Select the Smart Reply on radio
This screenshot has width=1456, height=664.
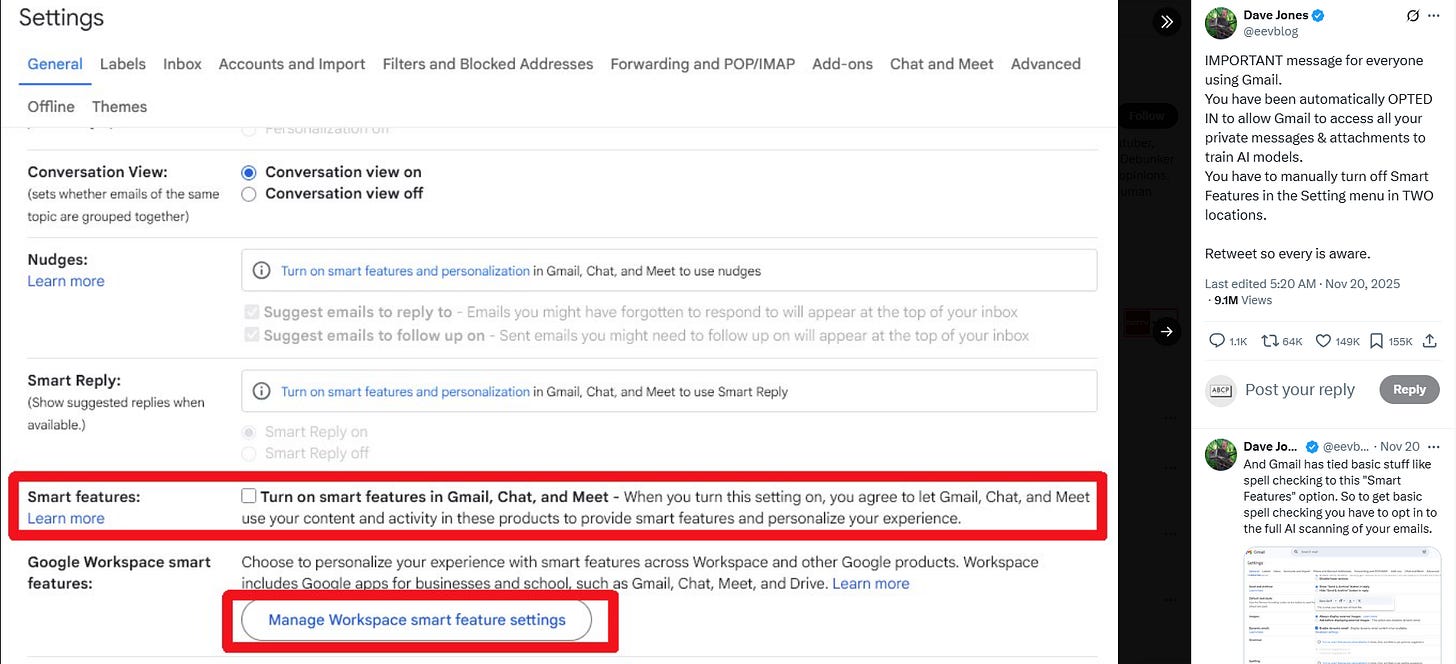point(249,432)
